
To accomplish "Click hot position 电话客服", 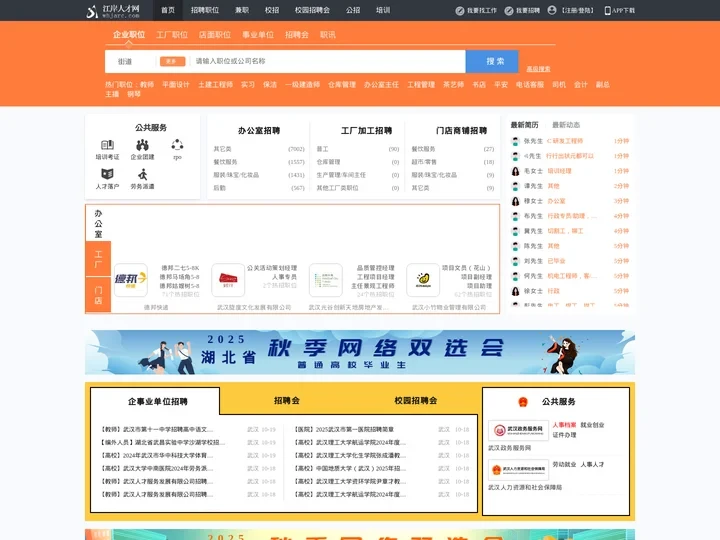I will [529, 85].
